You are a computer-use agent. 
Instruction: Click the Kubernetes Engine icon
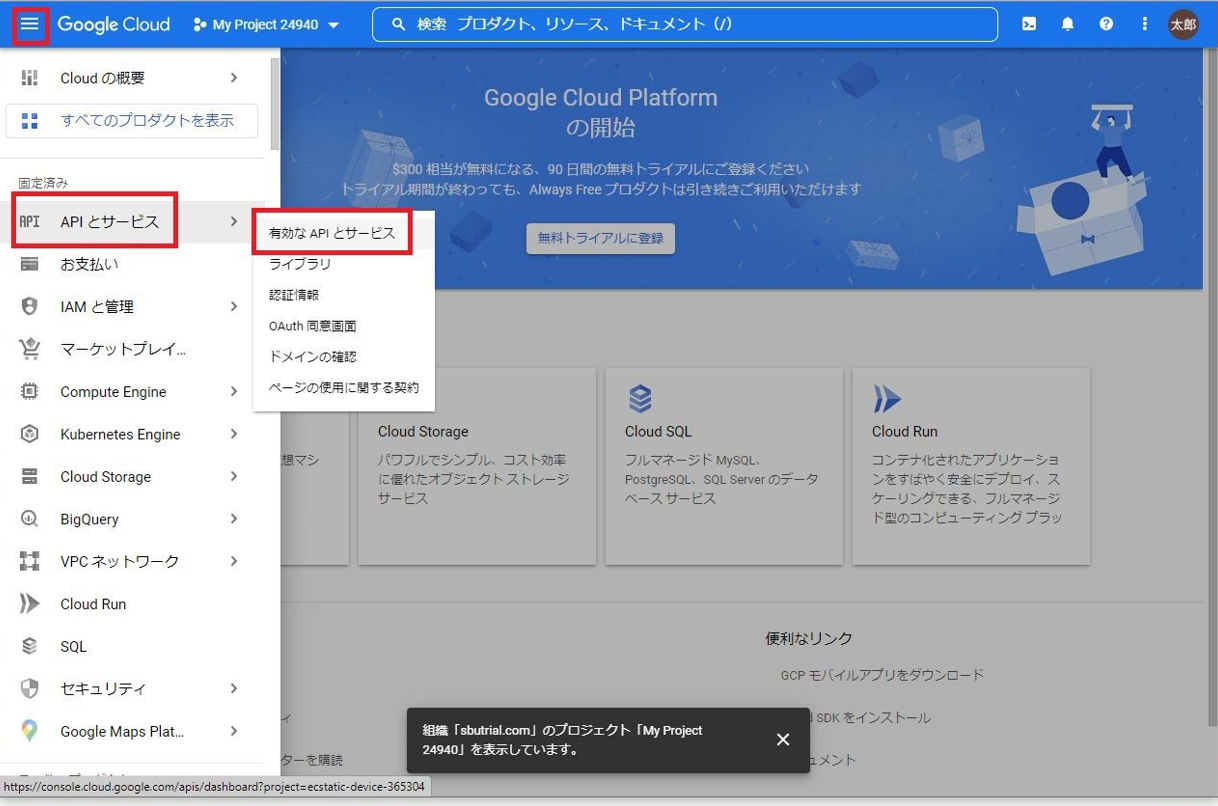(x=30, y=434)
